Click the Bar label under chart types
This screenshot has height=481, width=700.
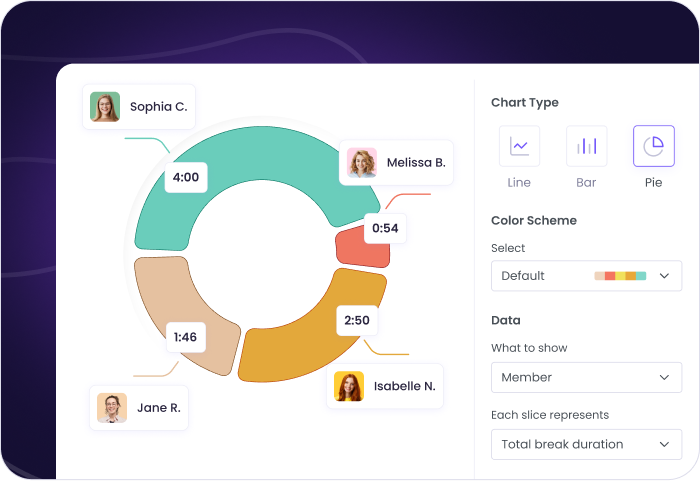pos(586,183)
